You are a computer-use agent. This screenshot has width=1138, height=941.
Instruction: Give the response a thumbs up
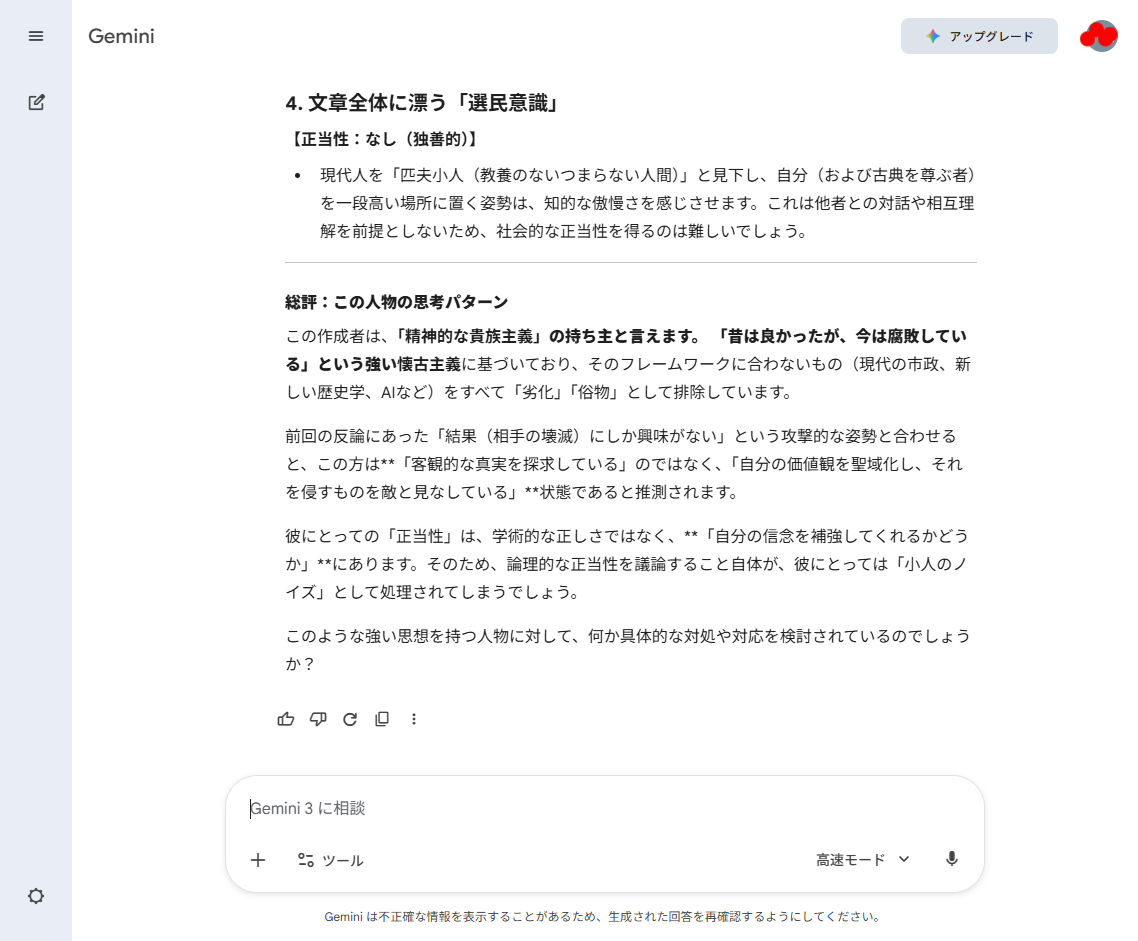point(286,719)
